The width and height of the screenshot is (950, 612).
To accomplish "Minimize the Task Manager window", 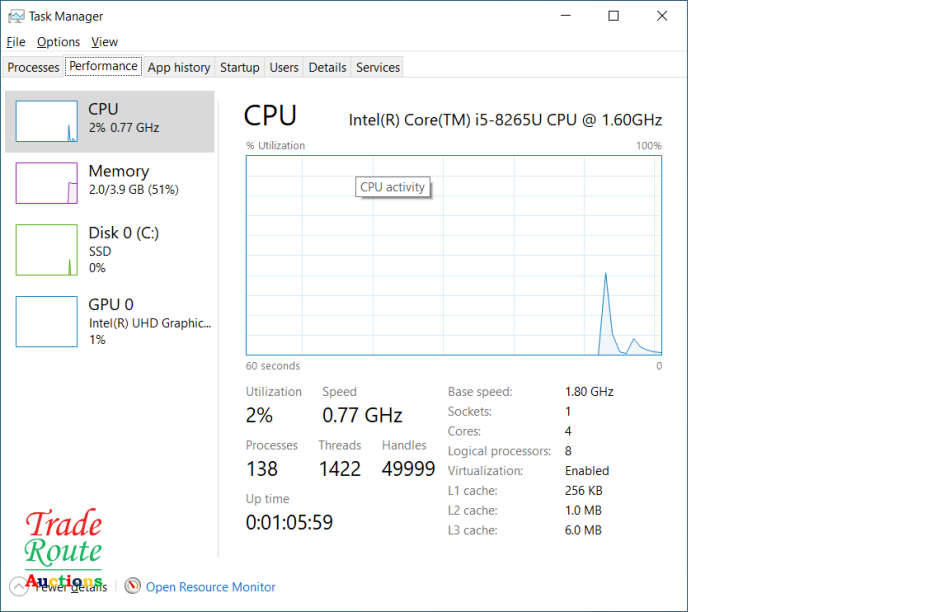I will [566, 16].
